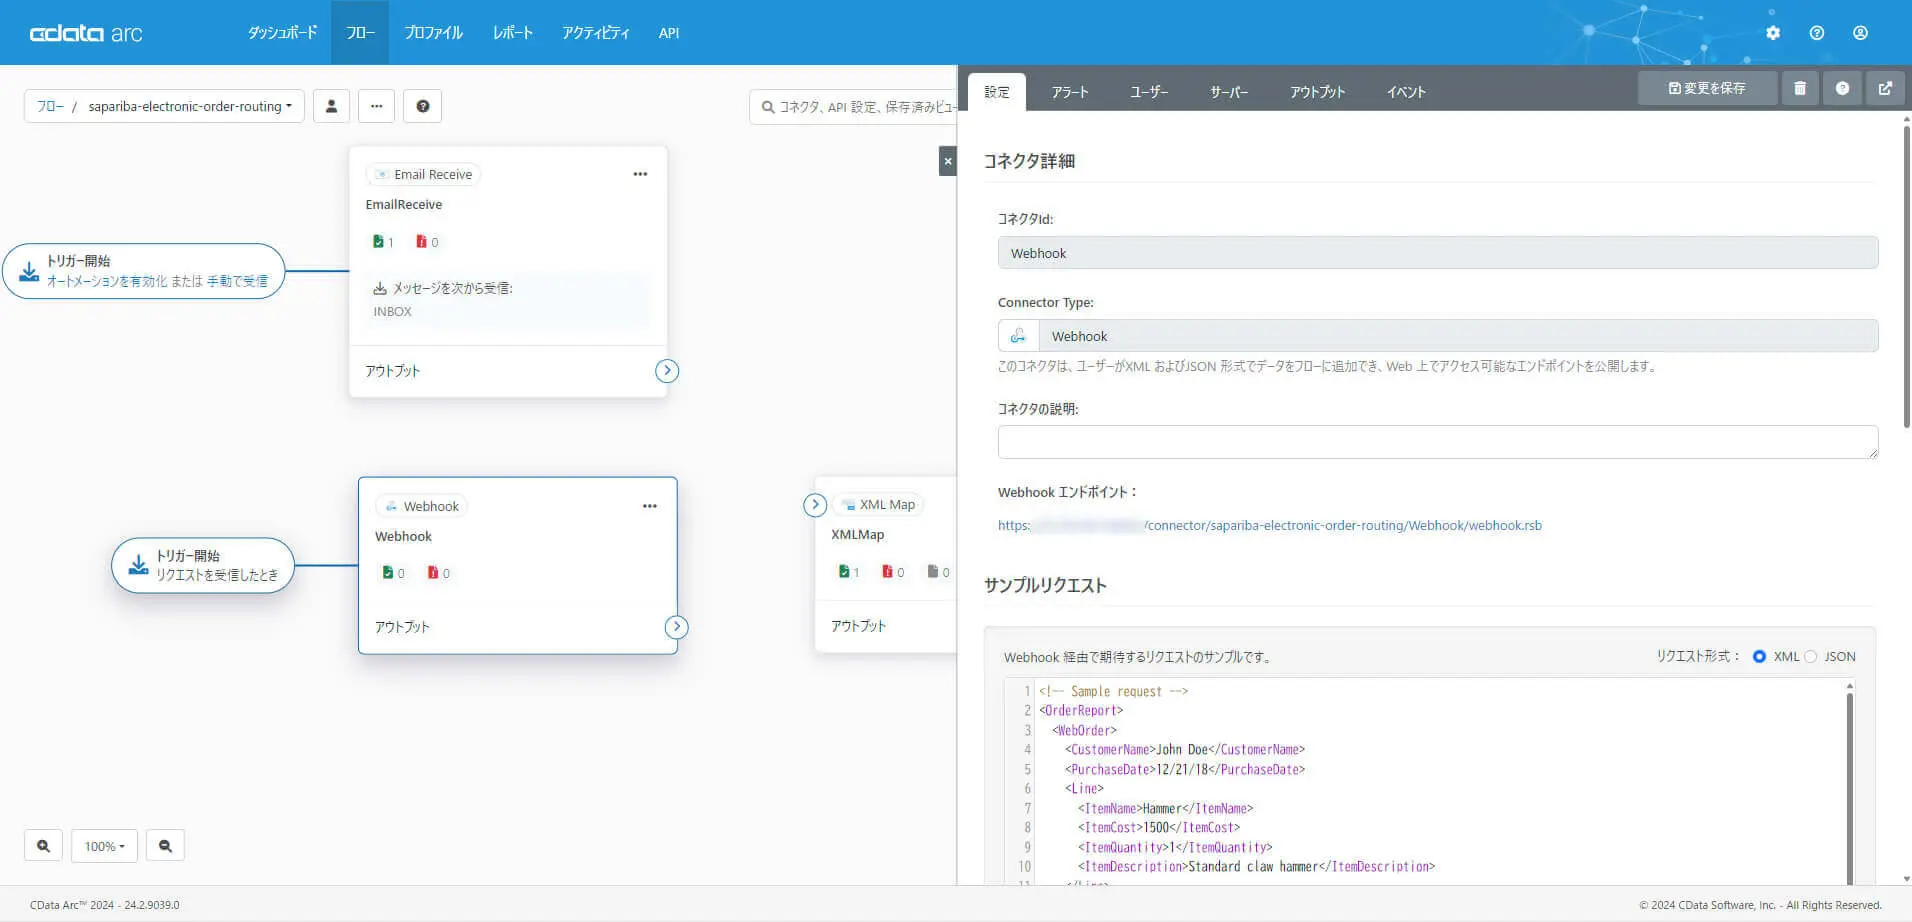Image resolution: width=1912 pixels, height=922 pixels.
Task: Switch to the 設定 tab
Action: [997, 92]
